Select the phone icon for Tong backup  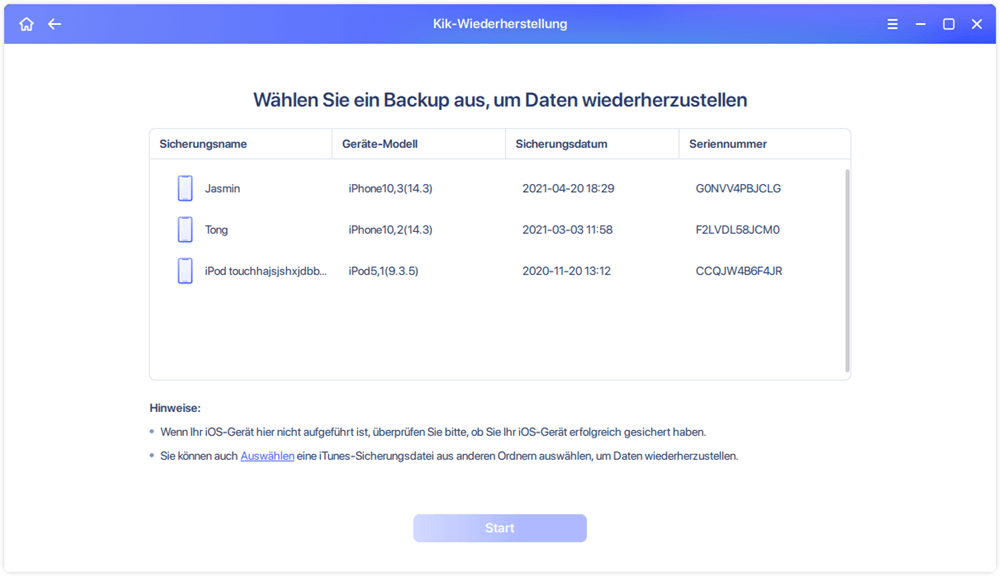(x=185, y=230)
